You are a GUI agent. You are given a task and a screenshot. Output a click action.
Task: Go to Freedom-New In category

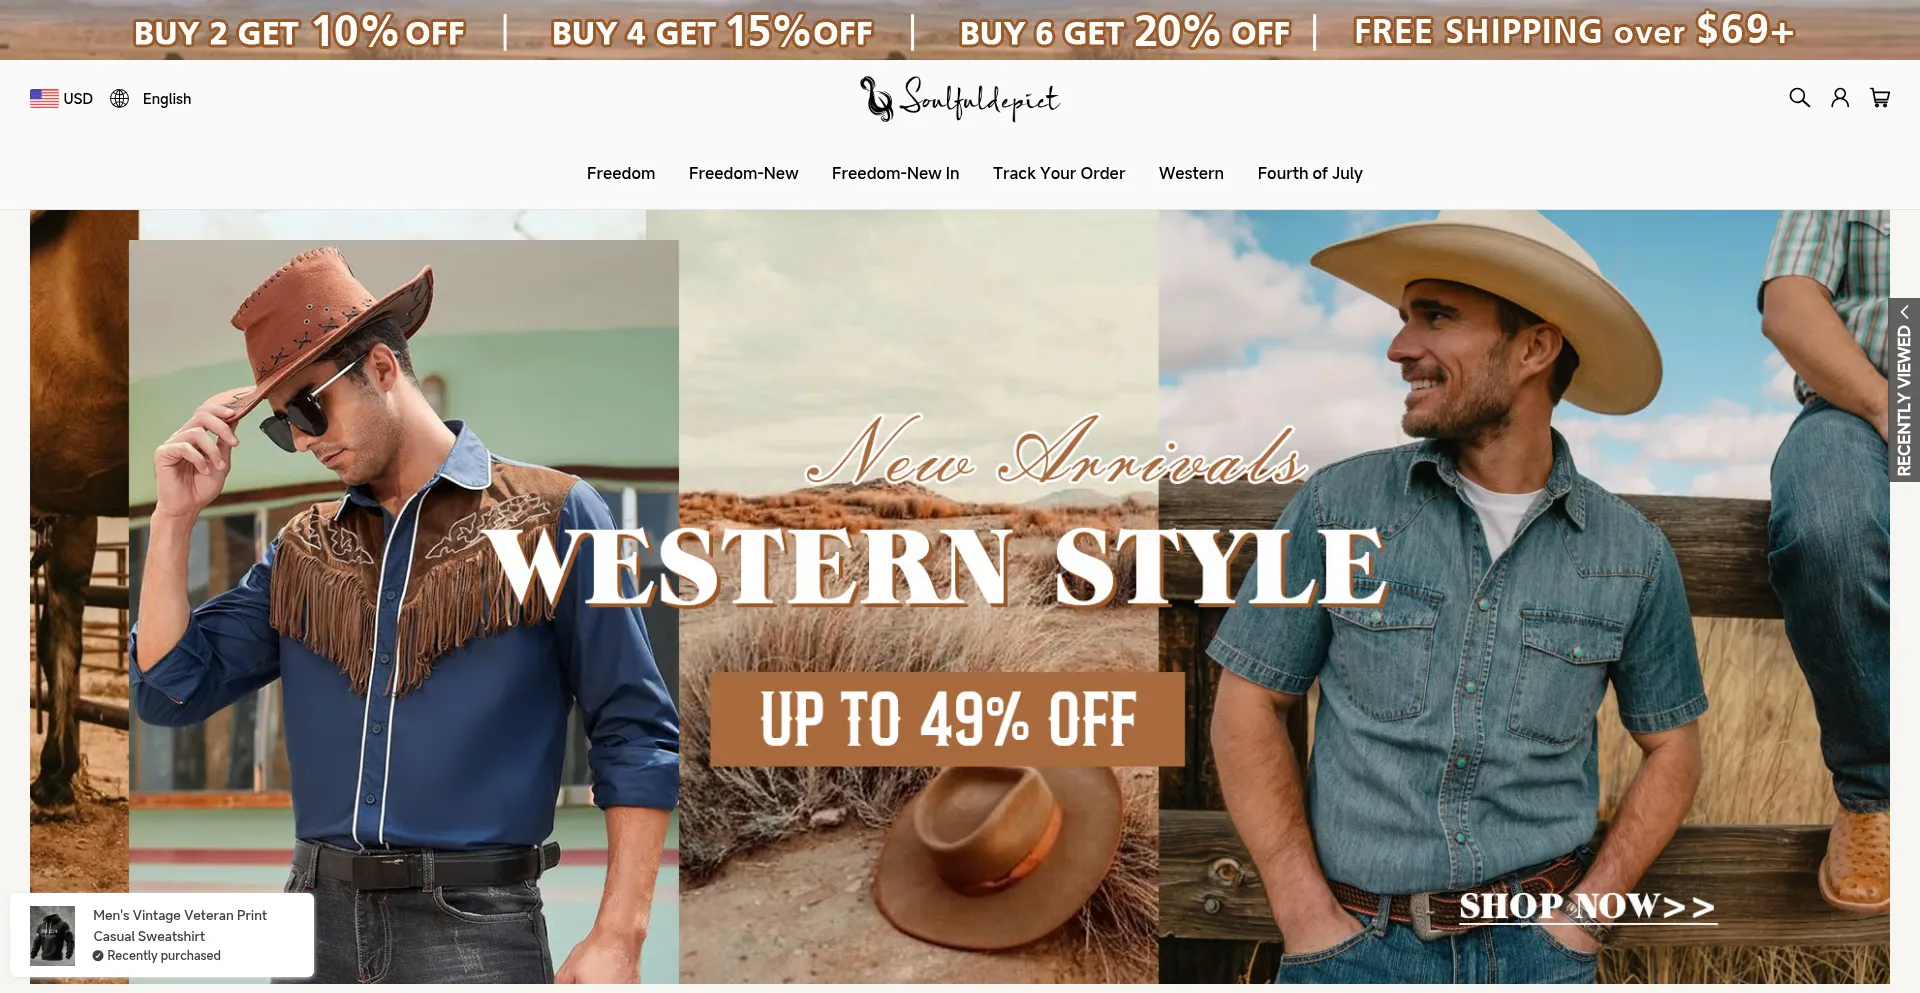(895, 173)
